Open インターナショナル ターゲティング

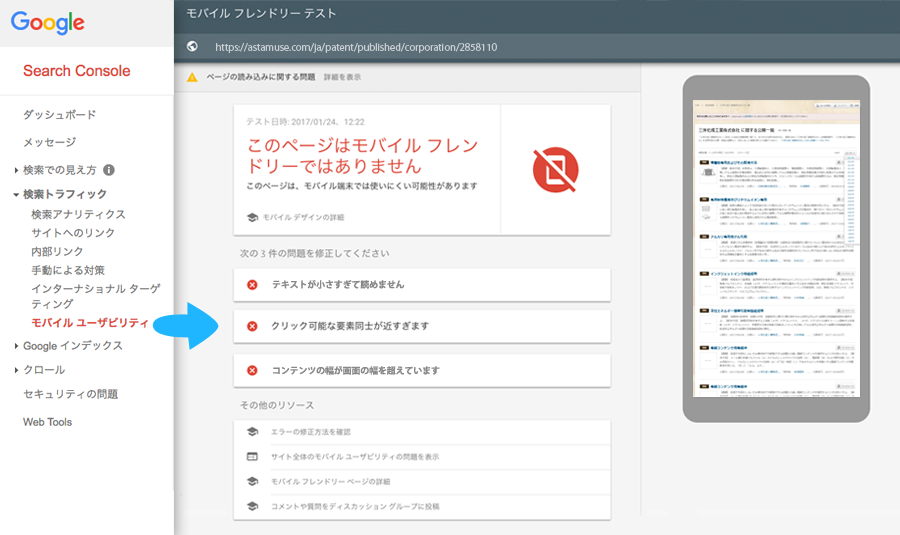(x=96, y=296)
